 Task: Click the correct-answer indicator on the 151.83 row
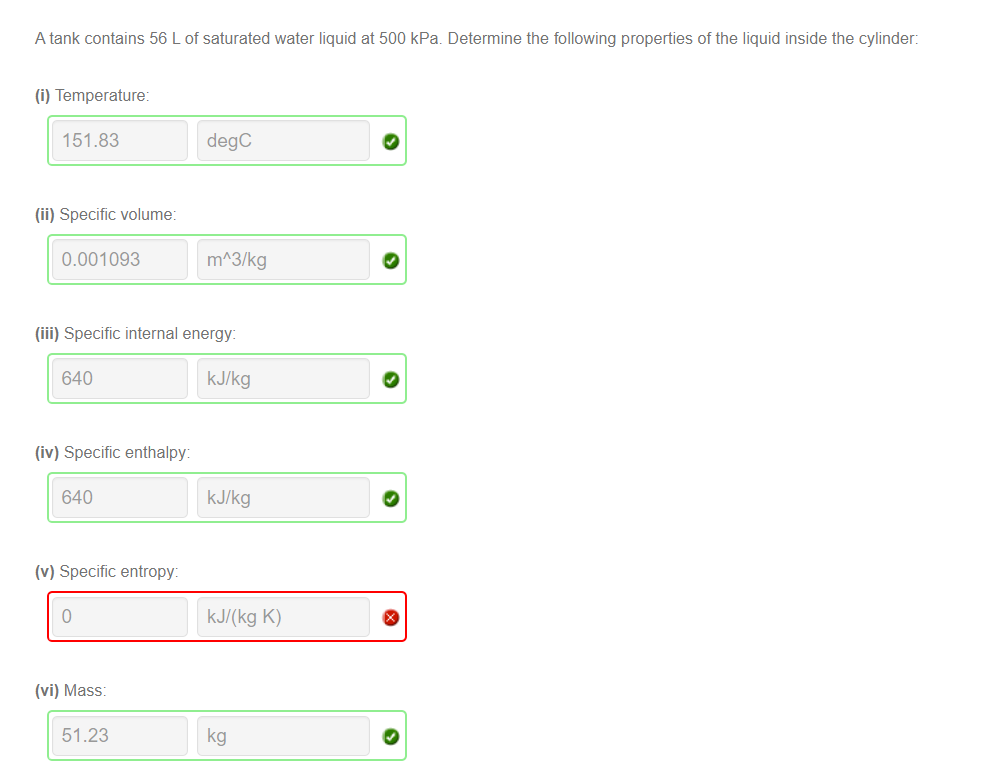390,141
